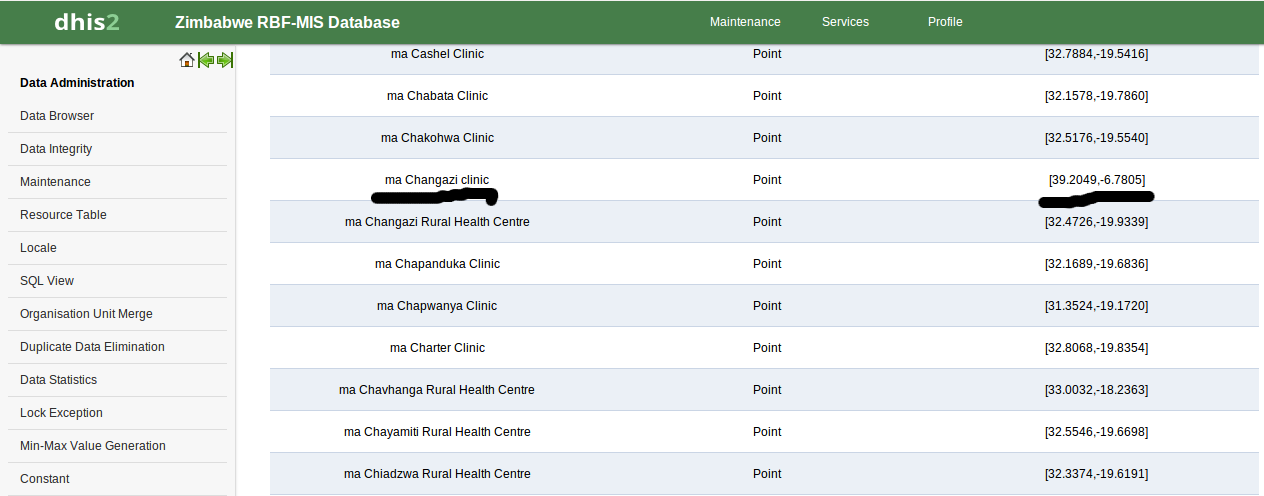Choose Locale in the sidebar
Screen dimensions: 1264x496
[38, 248]
